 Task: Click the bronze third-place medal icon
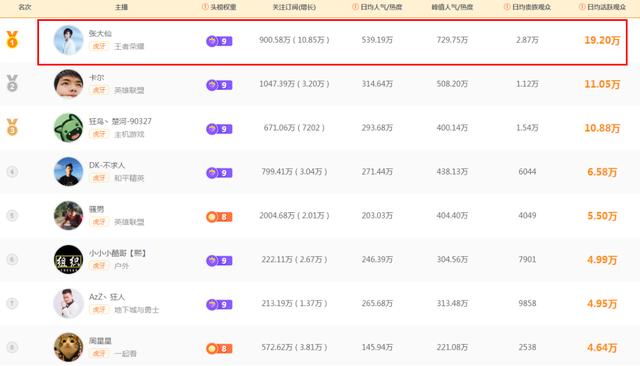pos(12,127)
